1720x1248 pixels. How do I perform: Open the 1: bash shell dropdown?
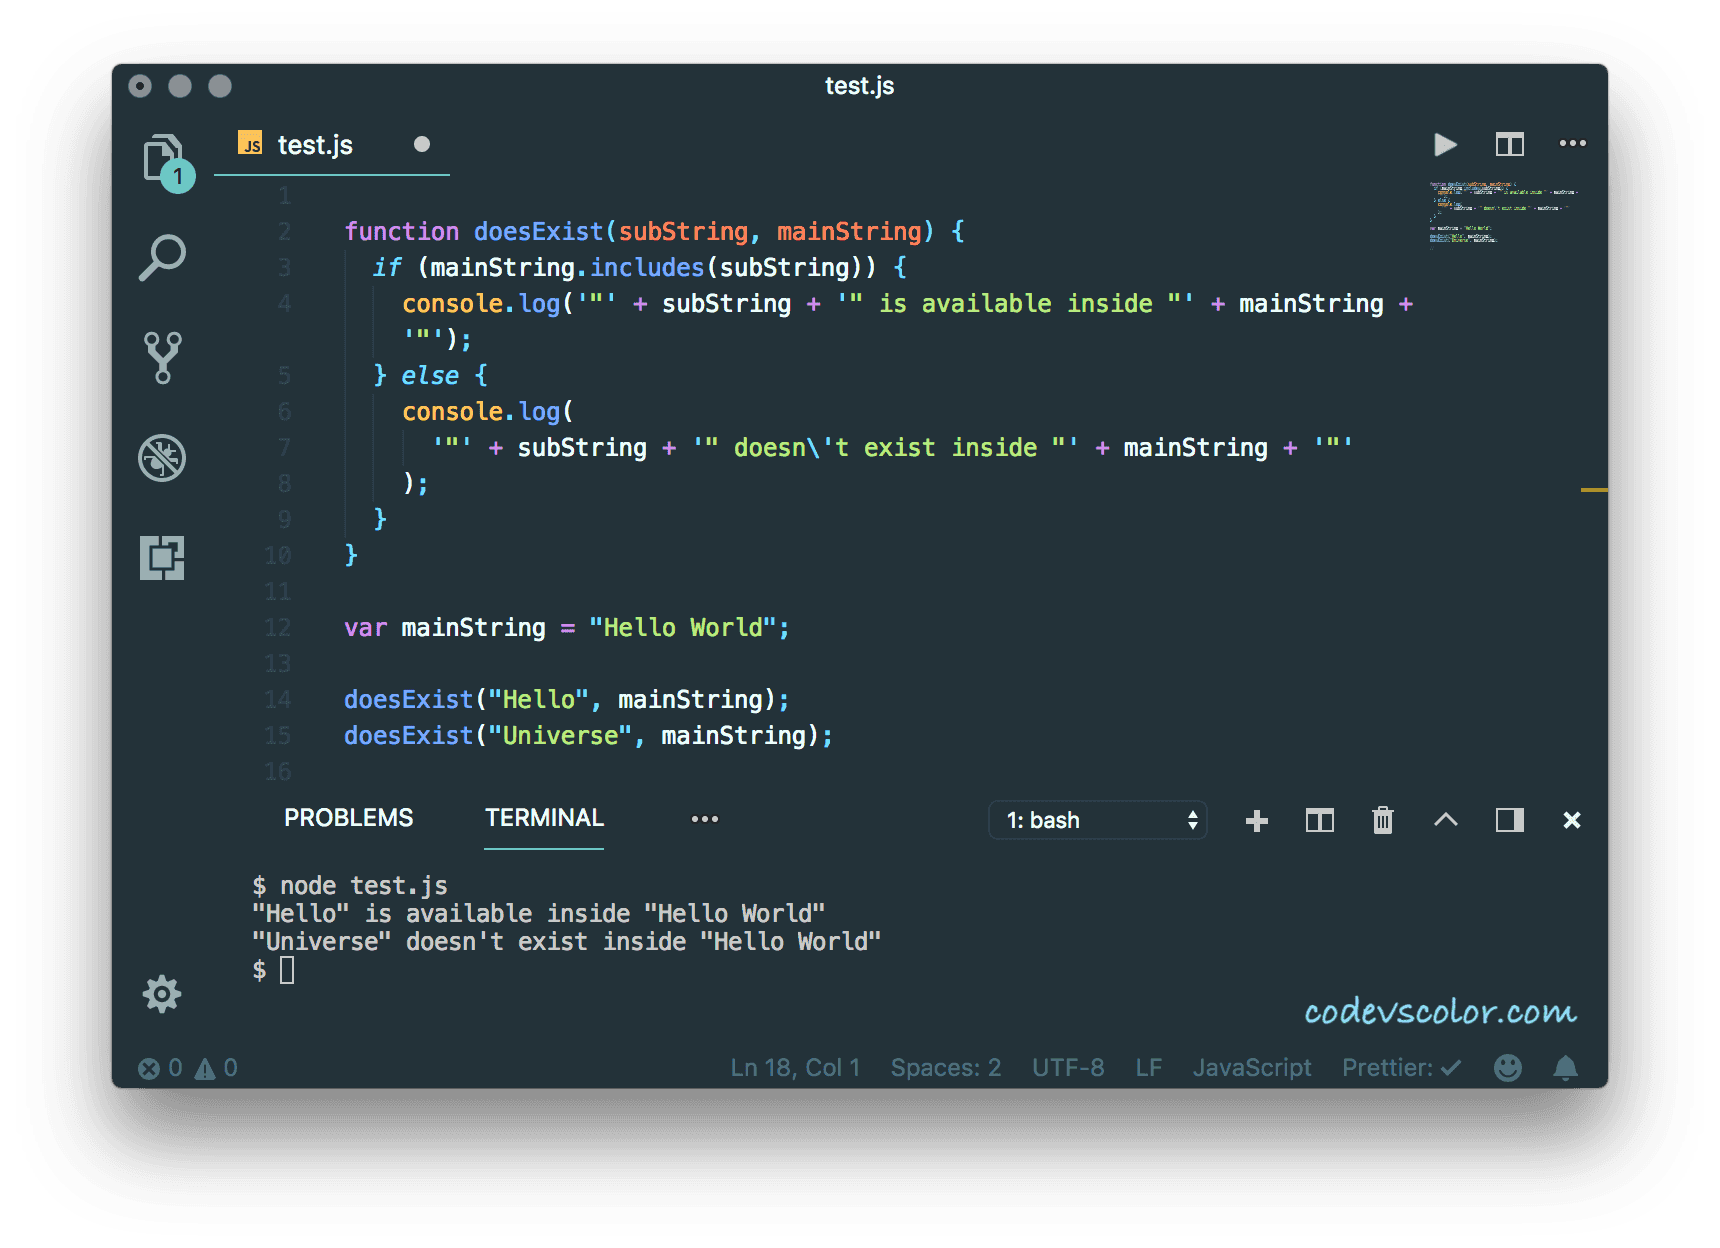(1097, 820)
